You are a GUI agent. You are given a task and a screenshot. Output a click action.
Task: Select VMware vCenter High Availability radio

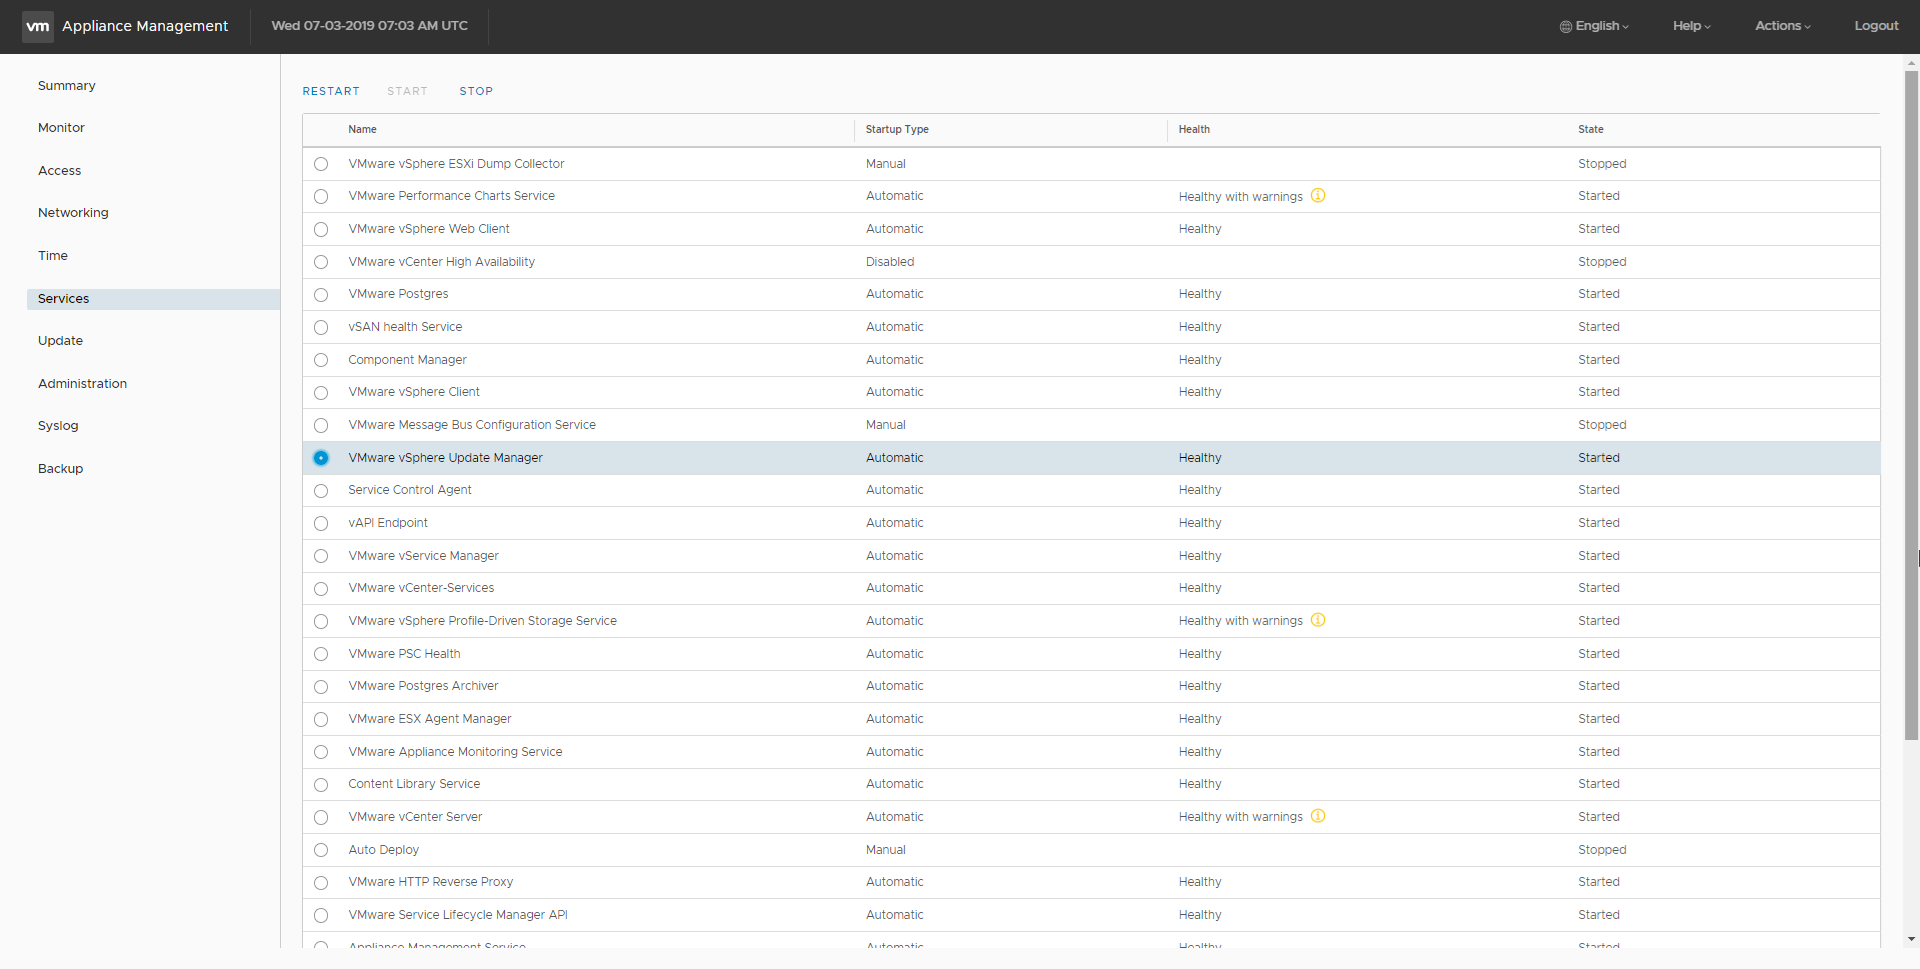point(321,262)
